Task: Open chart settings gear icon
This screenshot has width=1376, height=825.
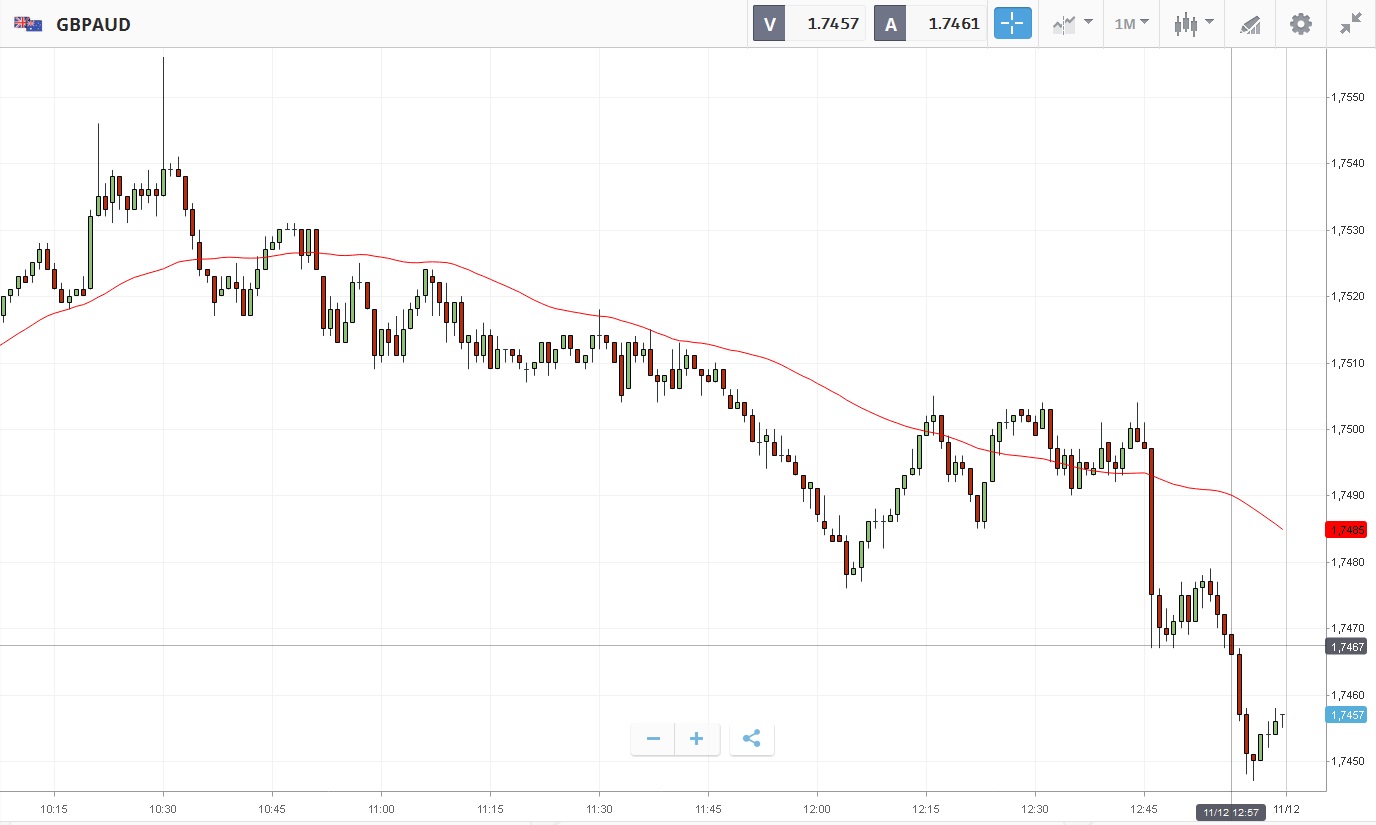Action: 1300,24
